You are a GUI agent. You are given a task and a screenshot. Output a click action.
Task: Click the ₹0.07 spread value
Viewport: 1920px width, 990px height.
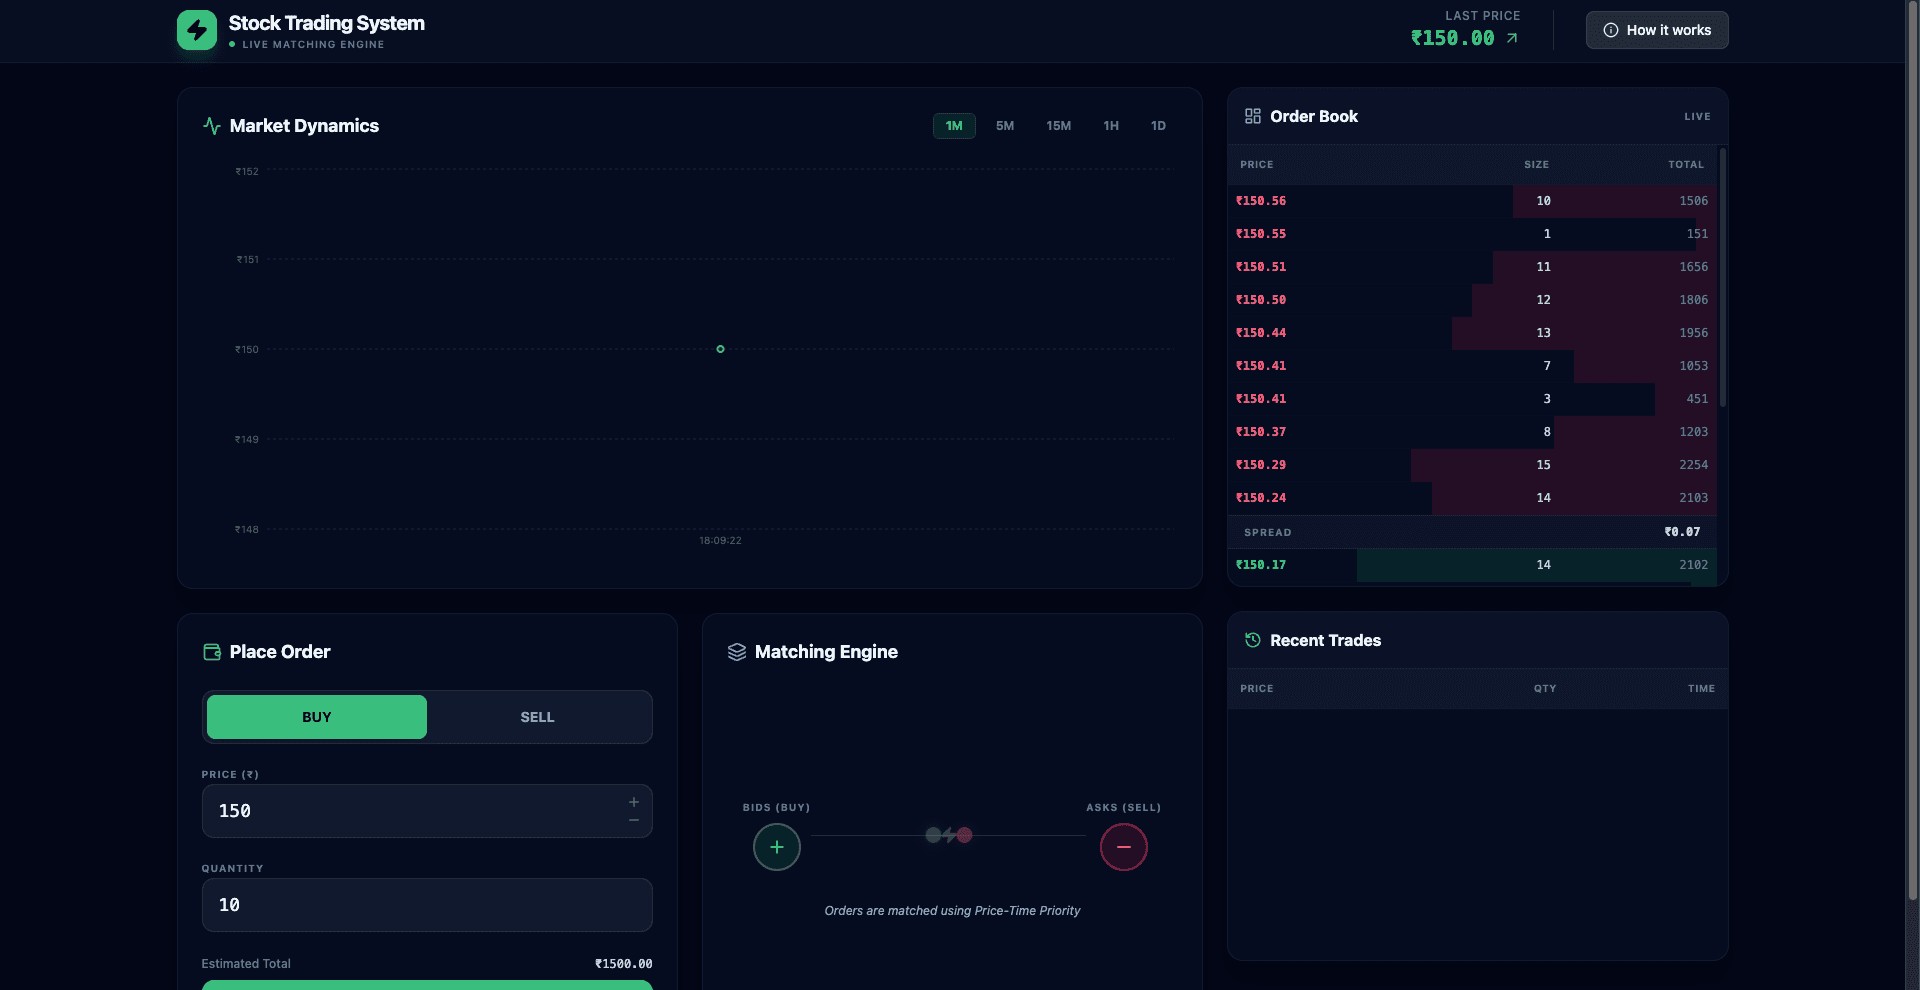pos(1682,532)
